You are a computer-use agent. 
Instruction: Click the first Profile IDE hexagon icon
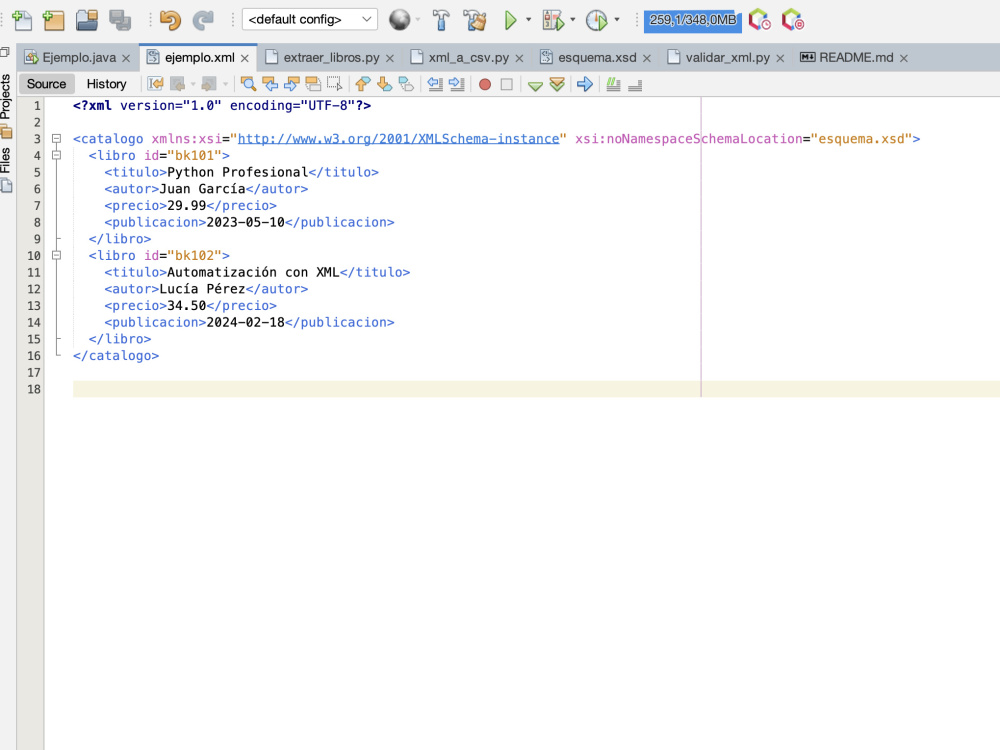[759, 20]
